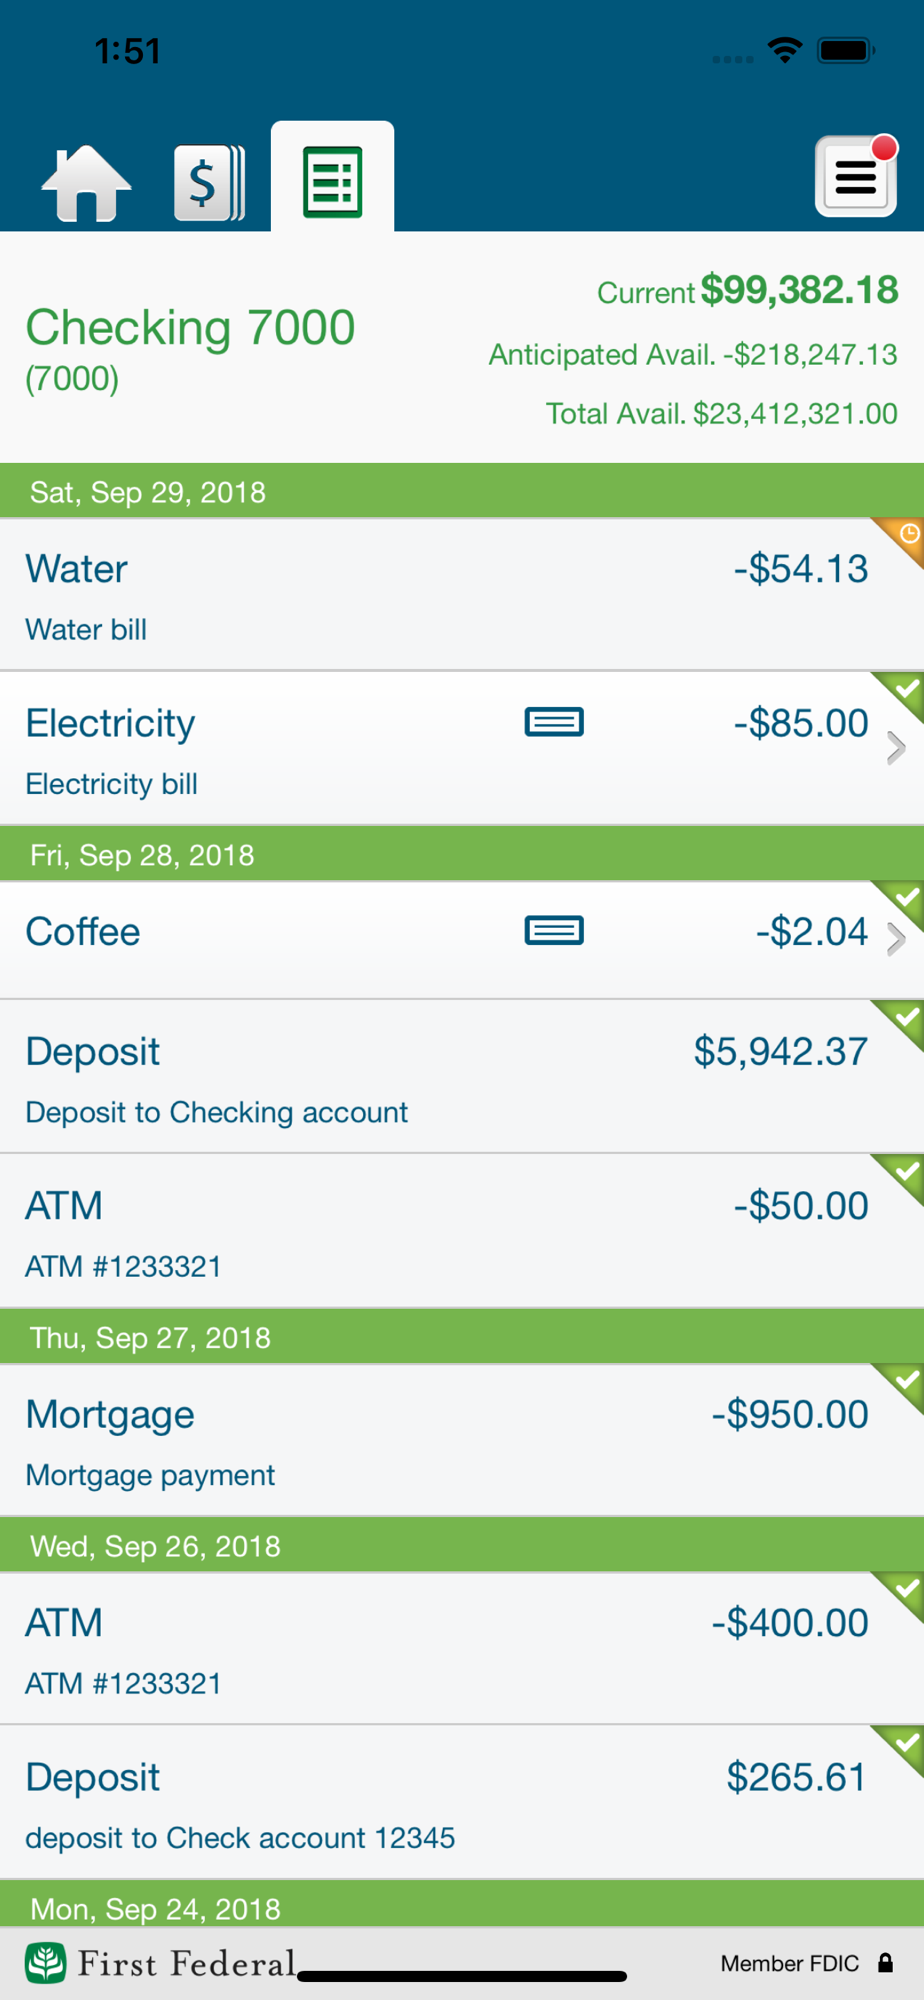Screen dimensions: 924x2000
Task: Select the ATM -$400.00 transaction
Action: [462, 1649]
